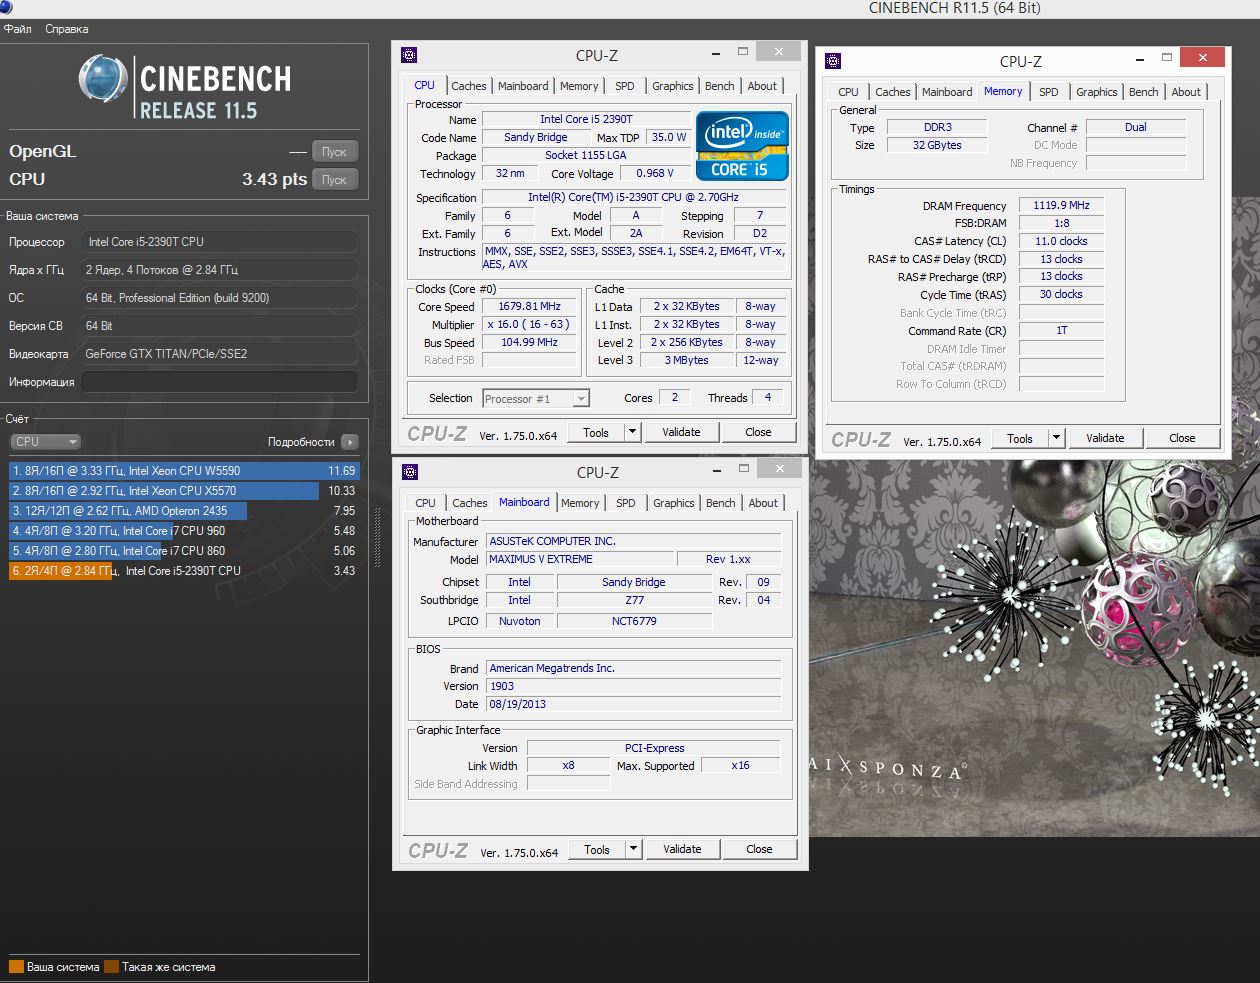Click the Процессор field showing i5-2390T

(219, 242)
